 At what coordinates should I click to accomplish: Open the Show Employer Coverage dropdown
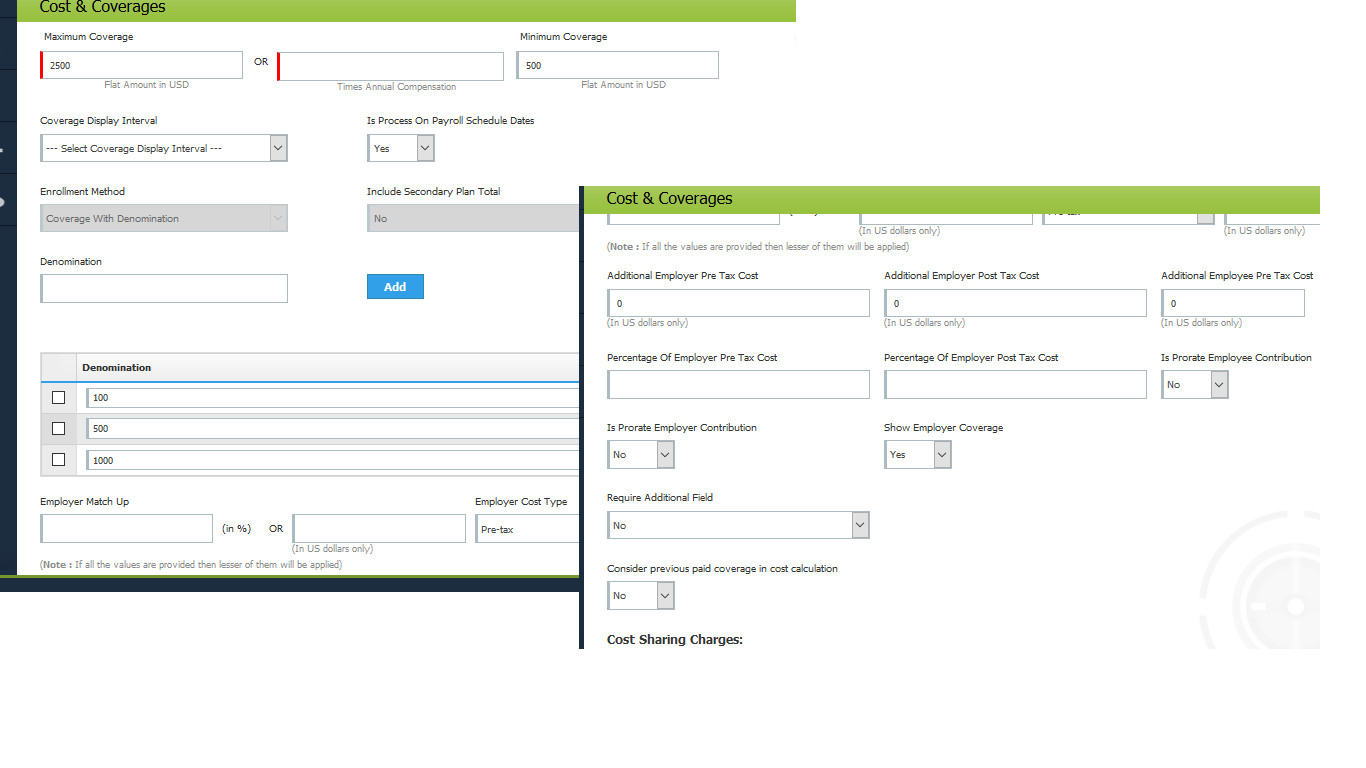pos(917,455)
